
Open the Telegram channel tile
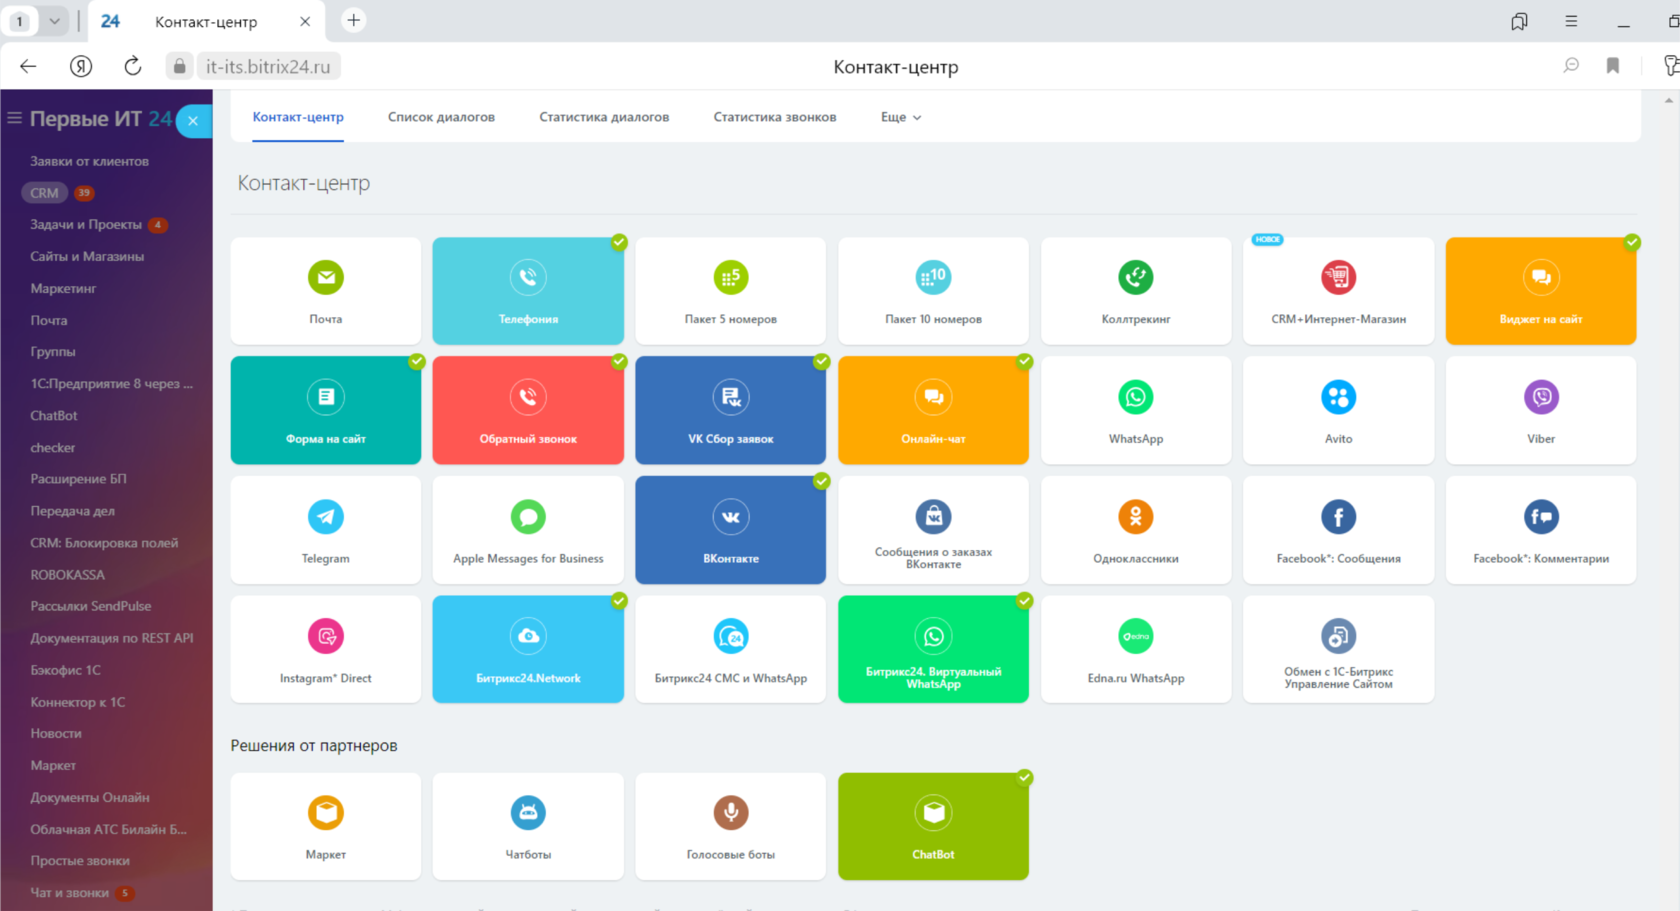point(325,530)
